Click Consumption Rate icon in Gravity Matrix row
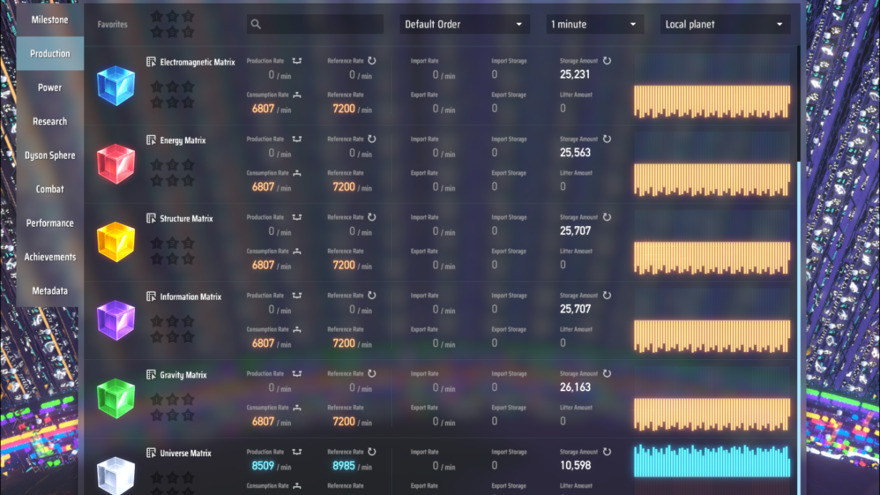The width and height of the screenshot is (880, 495). pos(297,407)
